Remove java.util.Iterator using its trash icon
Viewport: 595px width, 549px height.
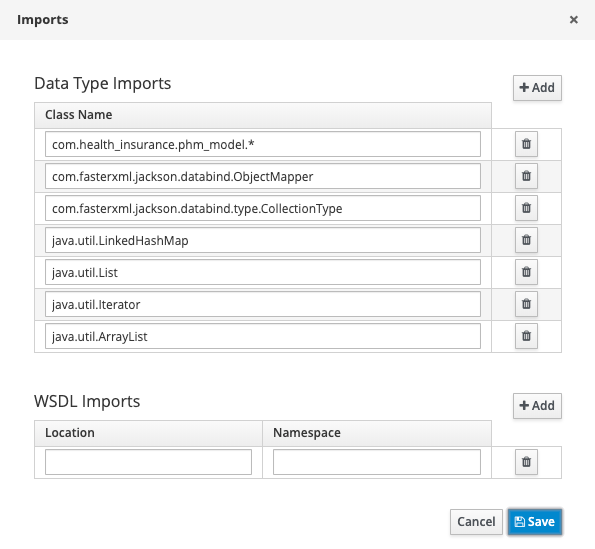526,304
